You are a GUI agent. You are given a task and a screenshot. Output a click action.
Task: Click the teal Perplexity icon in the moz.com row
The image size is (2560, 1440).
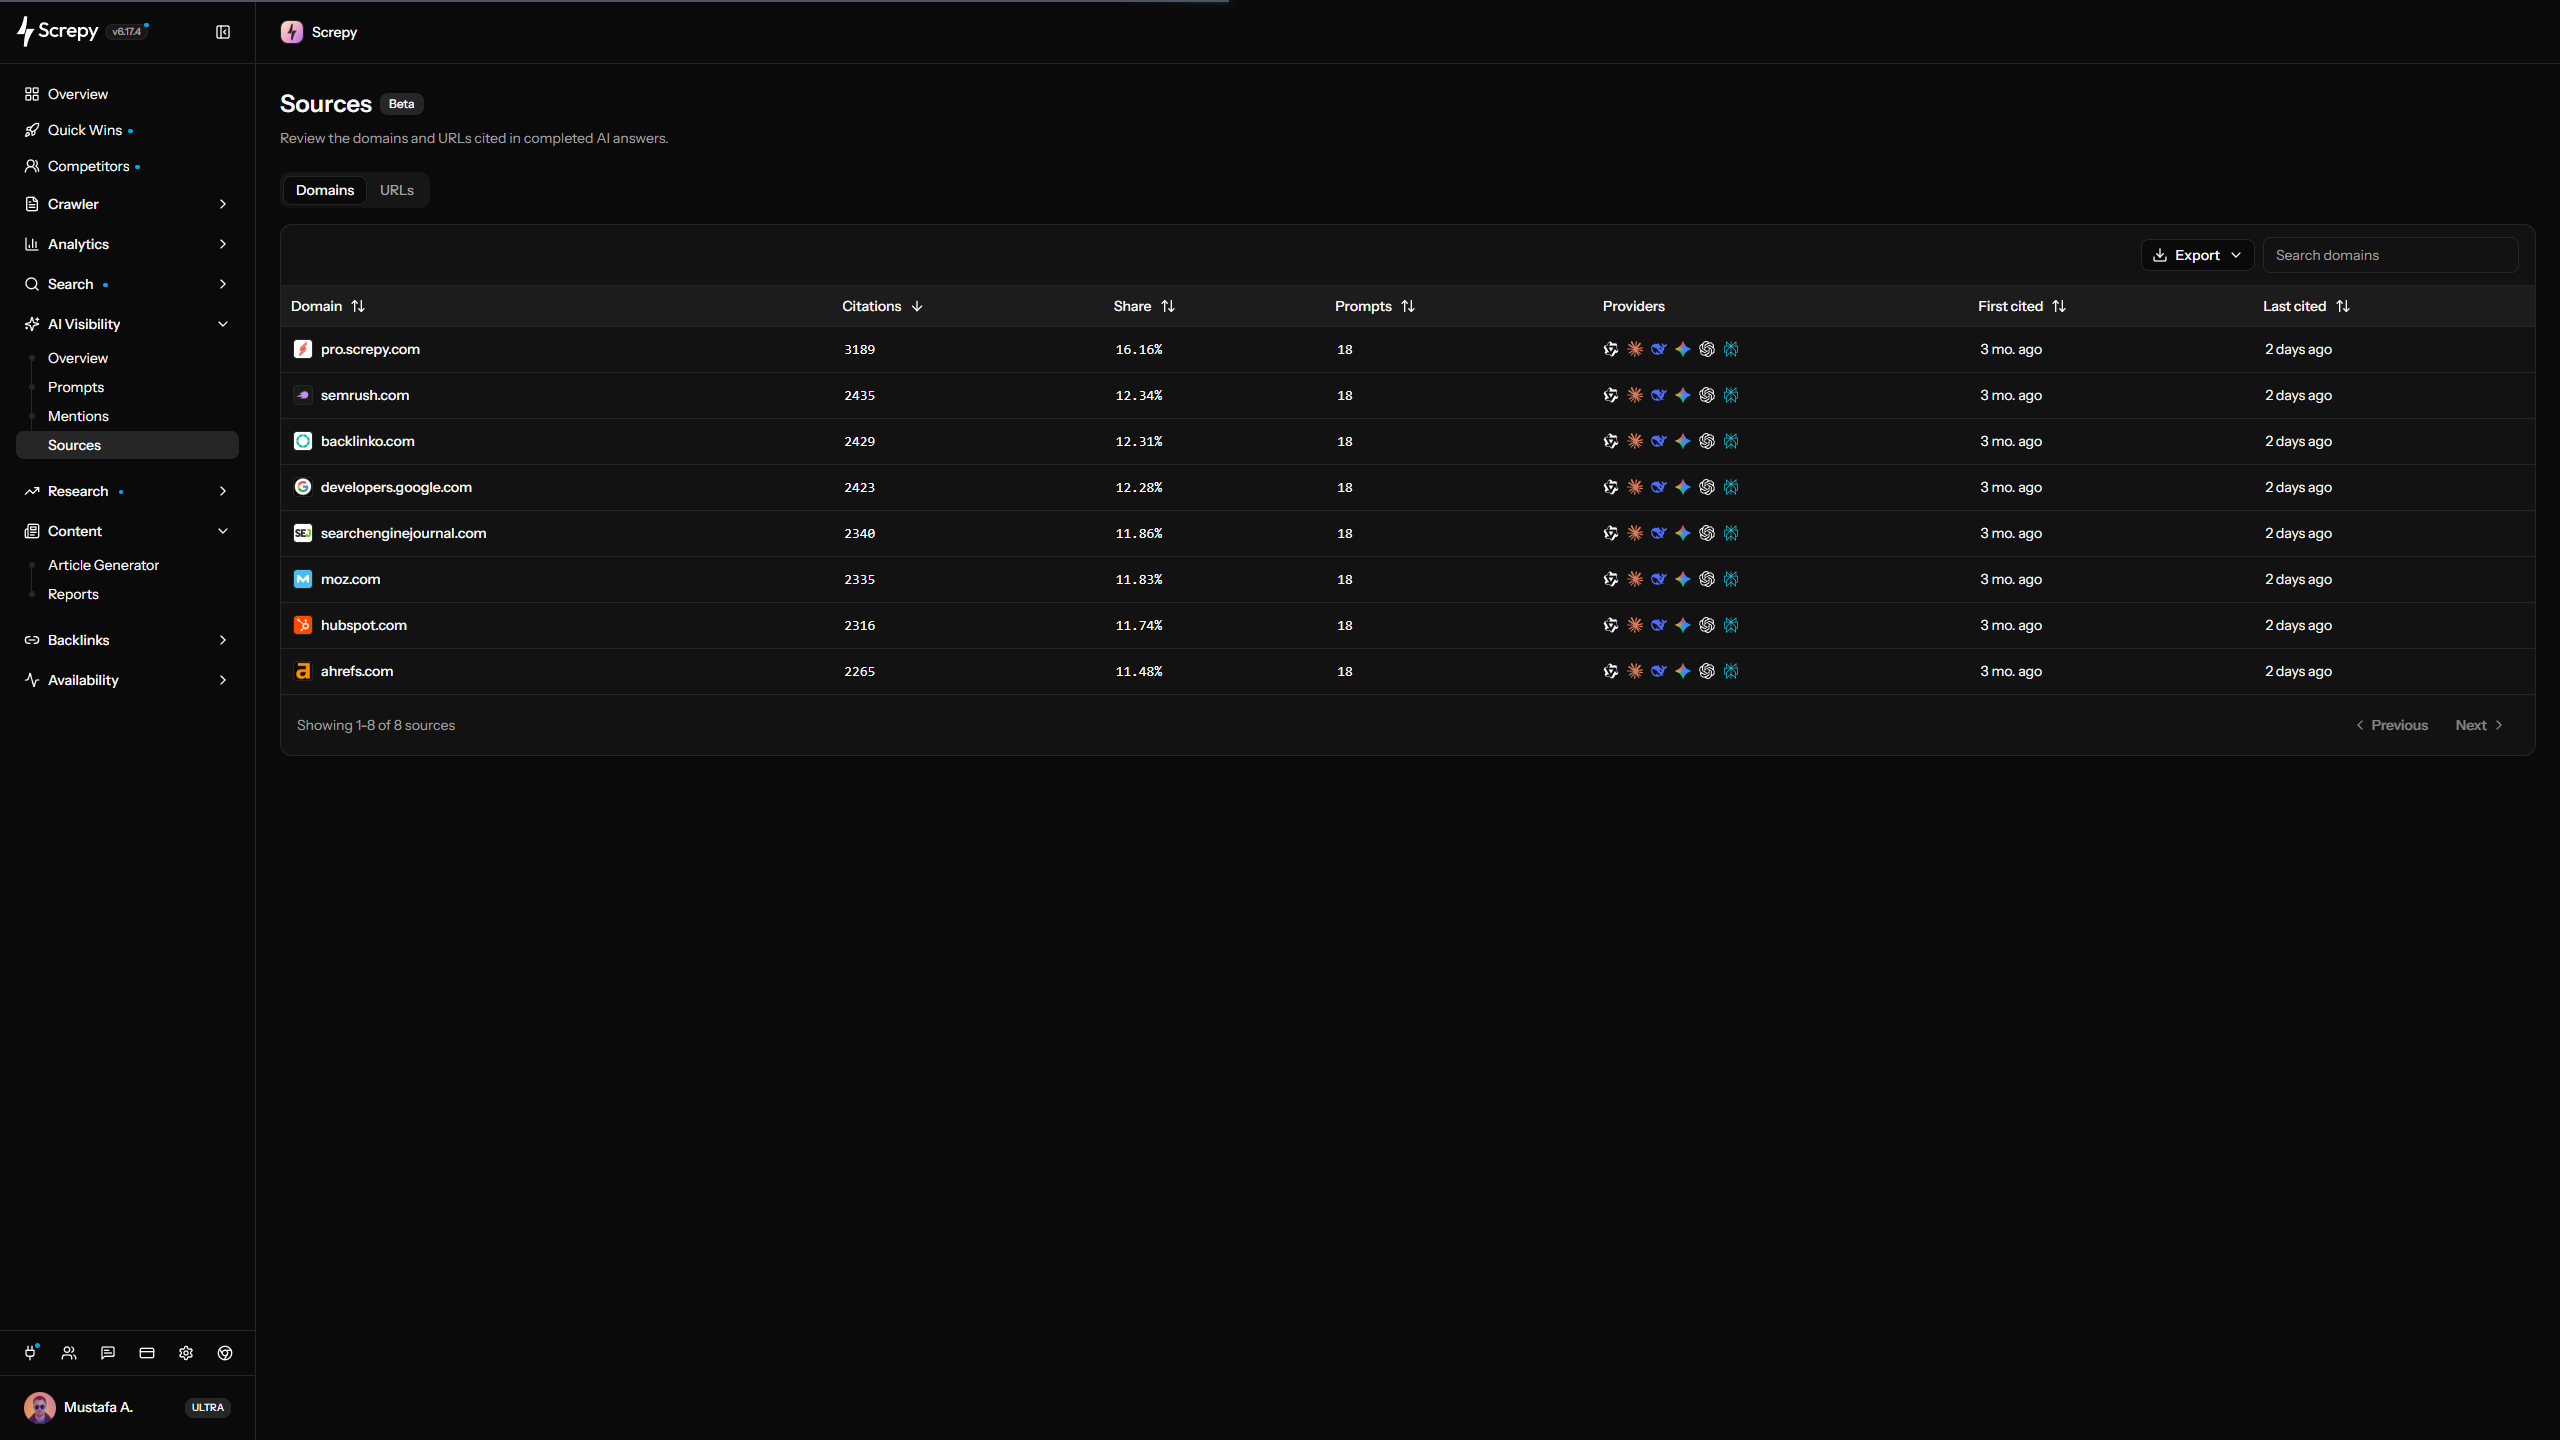coord(1731,579)
